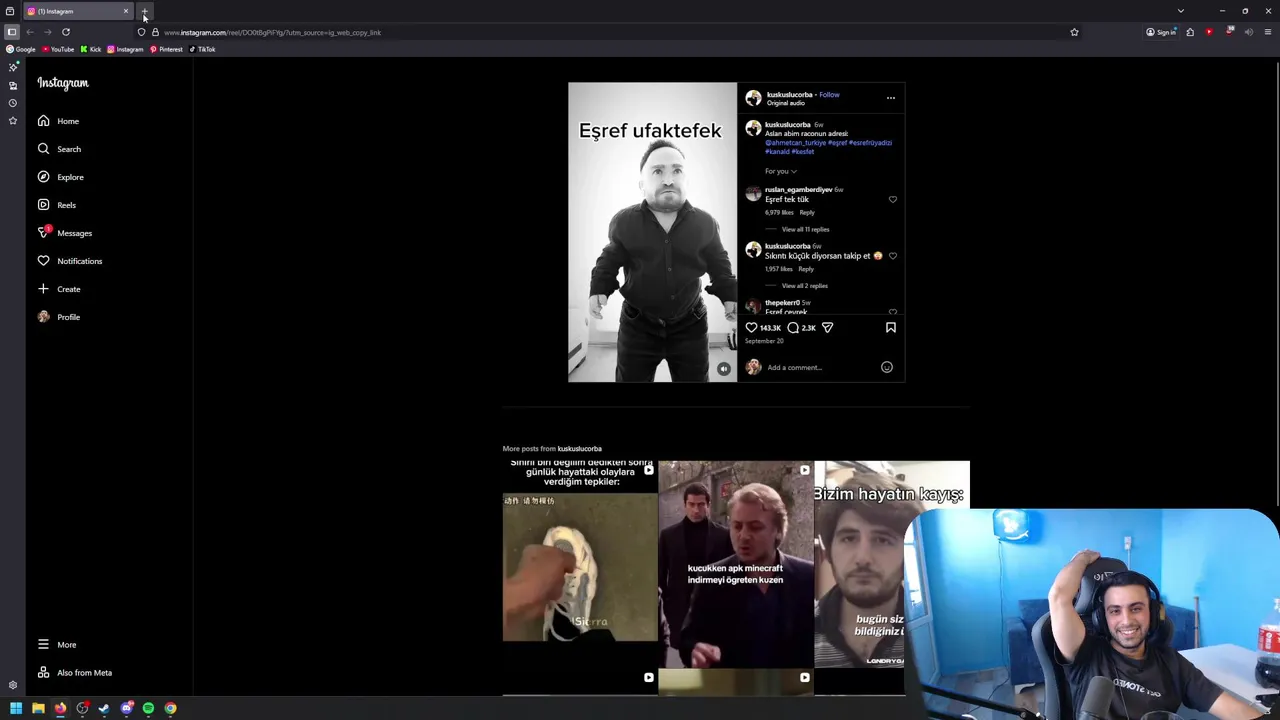Open the Explore page
Viewport: 1280px width, 720px height.
60,177
